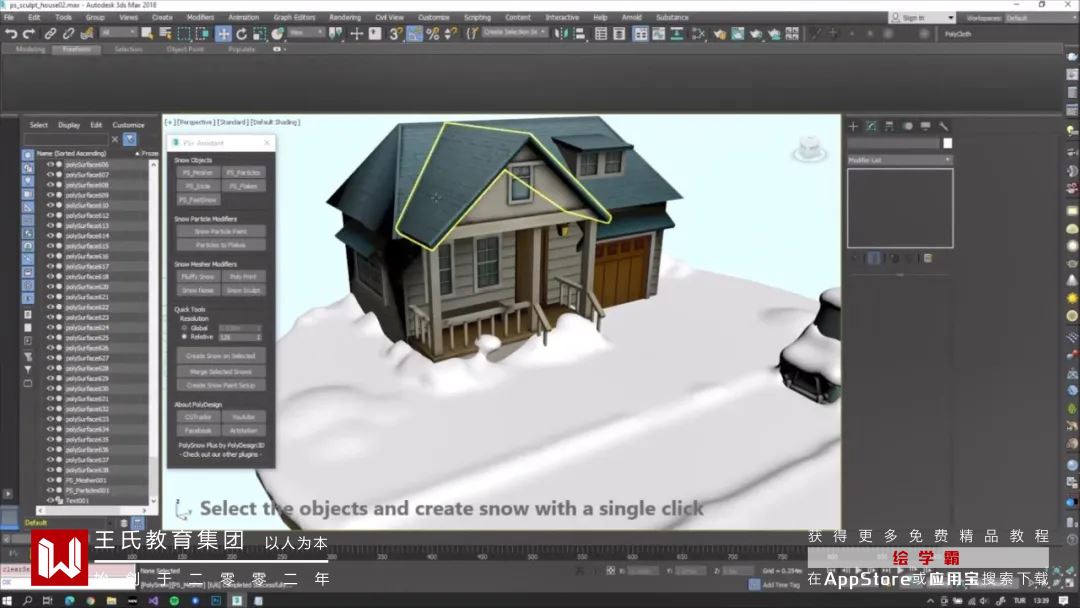Enable the Angle Snap toggle
Viewport: 1080px width, 608px height.
pyautogui.click(x=414, y=33)
